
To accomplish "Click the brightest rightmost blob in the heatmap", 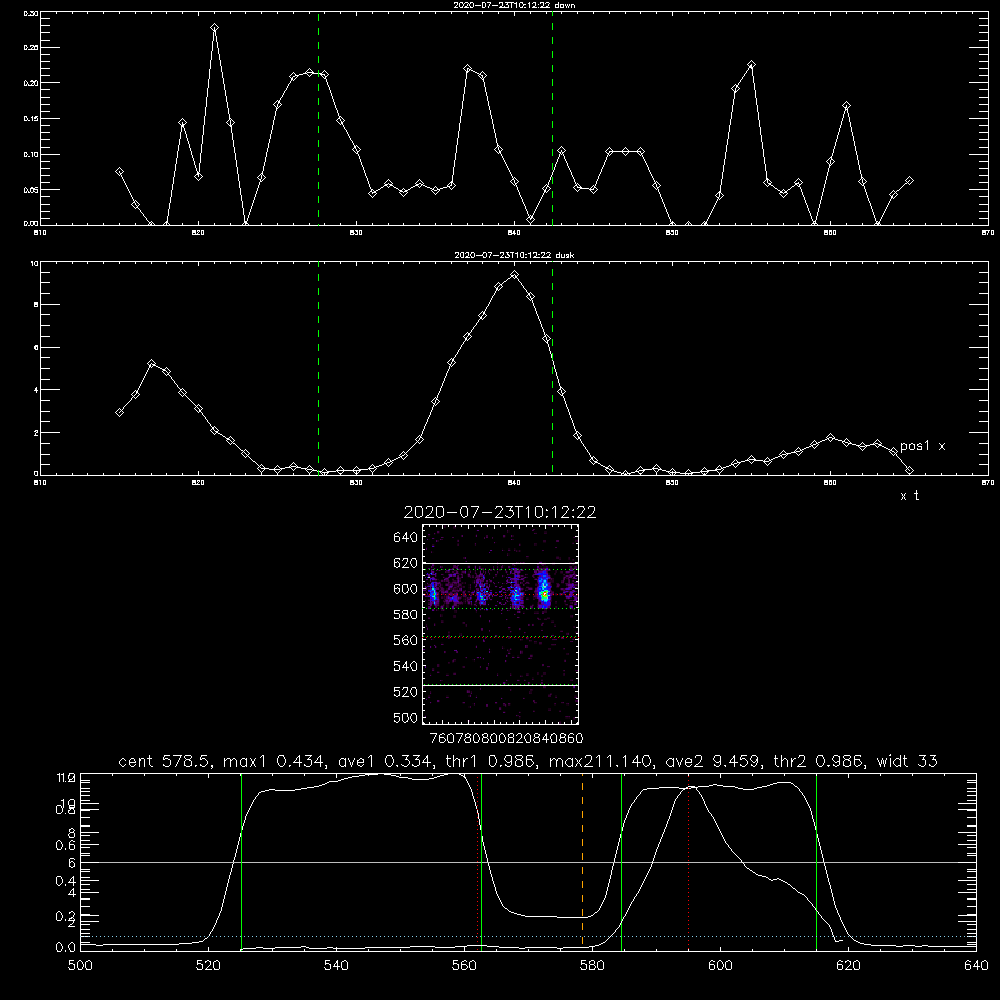I will click(544, 590).
